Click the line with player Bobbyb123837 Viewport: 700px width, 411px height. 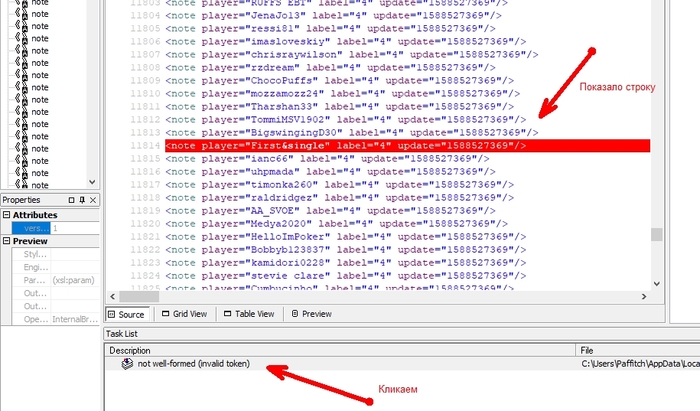coord(346,249)
